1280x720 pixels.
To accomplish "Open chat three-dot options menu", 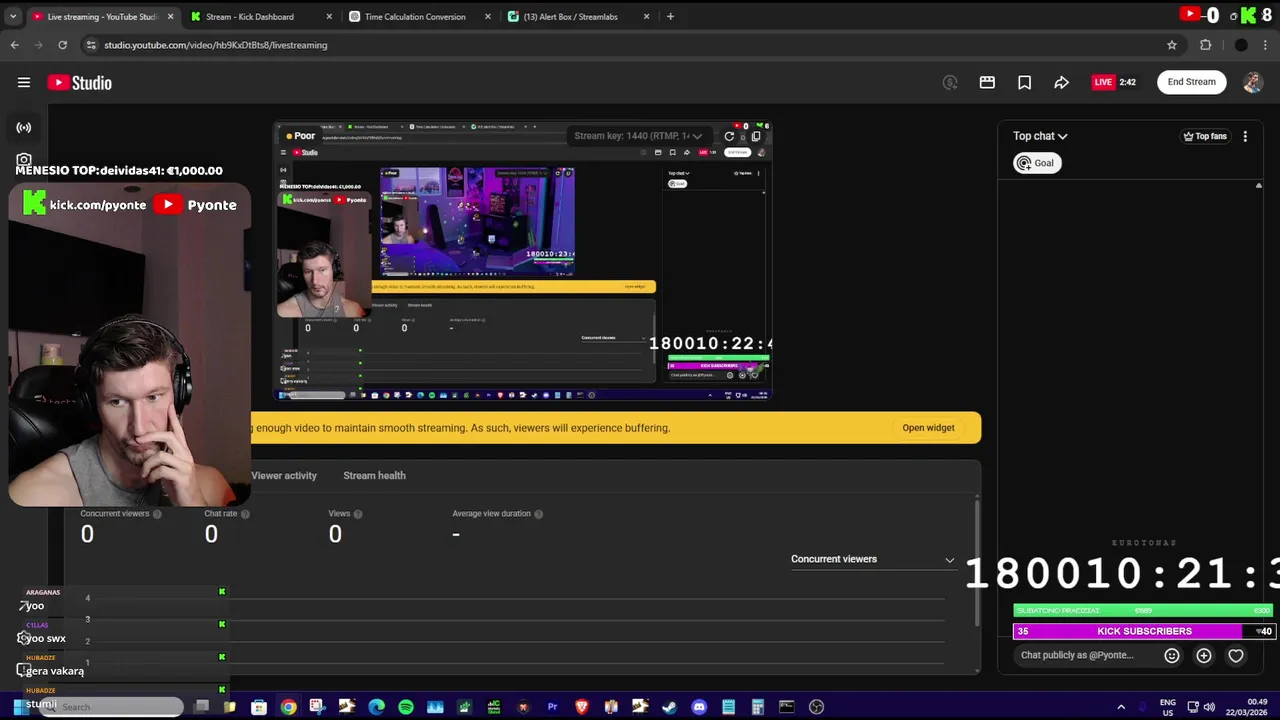I will [x=1245, y=136].
